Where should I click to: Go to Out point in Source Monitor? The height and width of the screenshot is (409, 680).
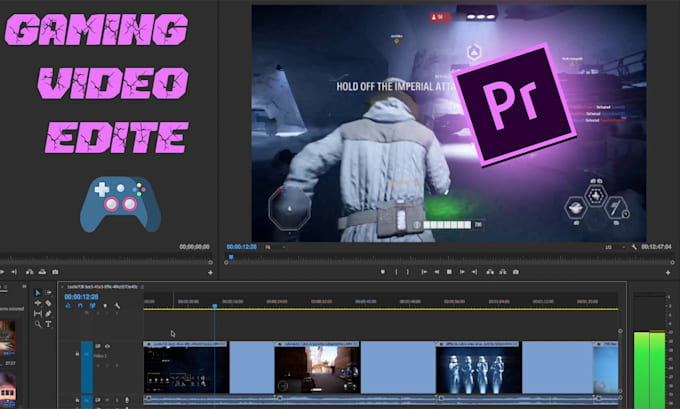point(14,272)
